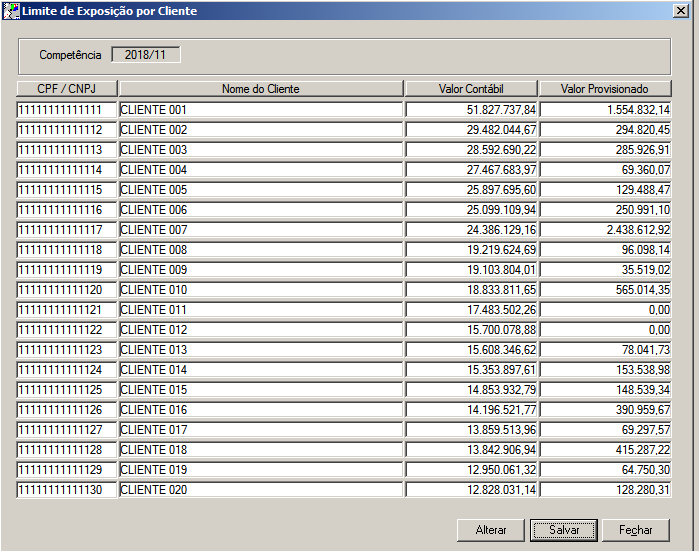This screenshot has width=699, height=551.
Task: Close the Limite de Exposição window
Action: click(x=681, y=11)
